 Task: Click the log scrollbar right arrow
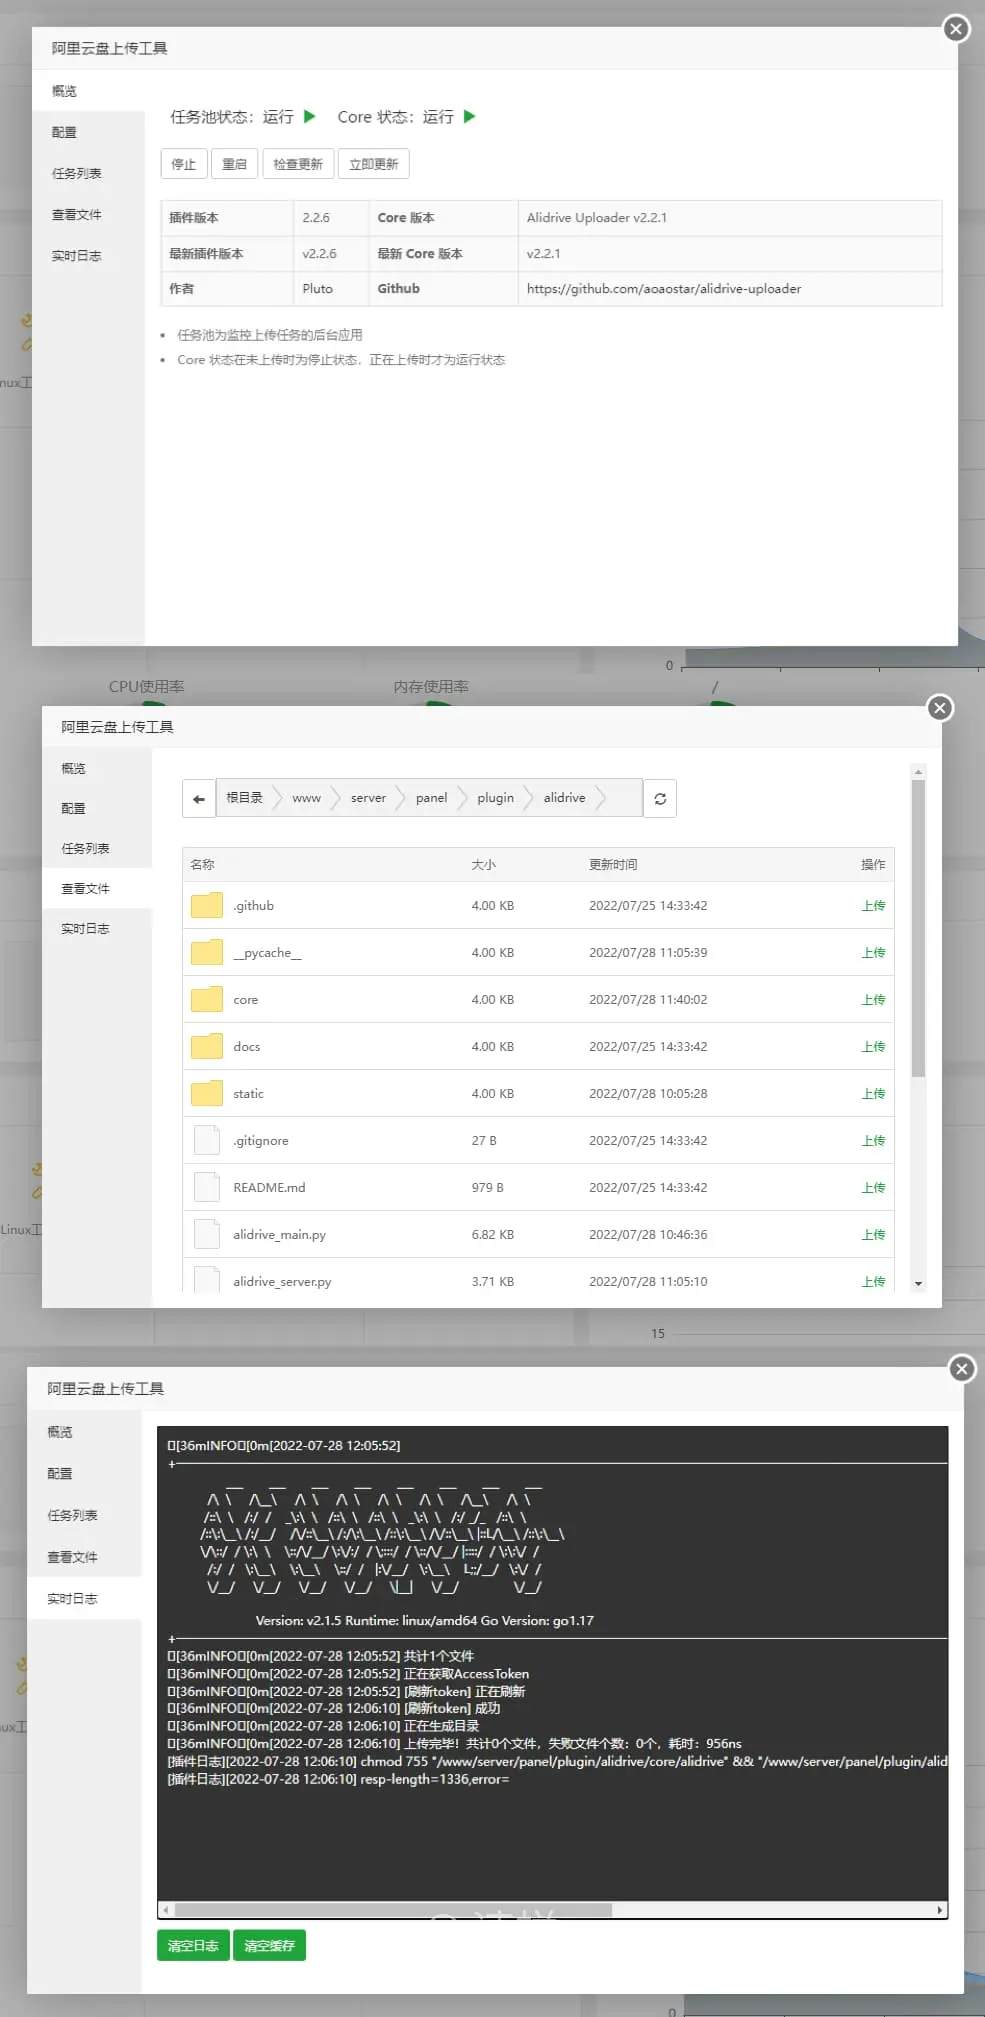pyautogui.click(x=939, y=1909)
